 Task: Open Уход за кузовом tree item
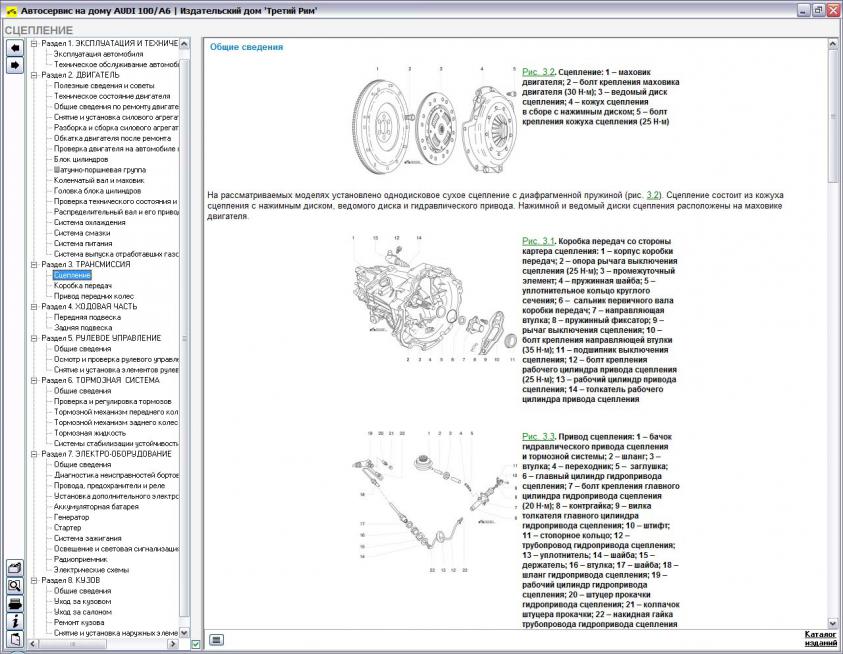[82, 602]
